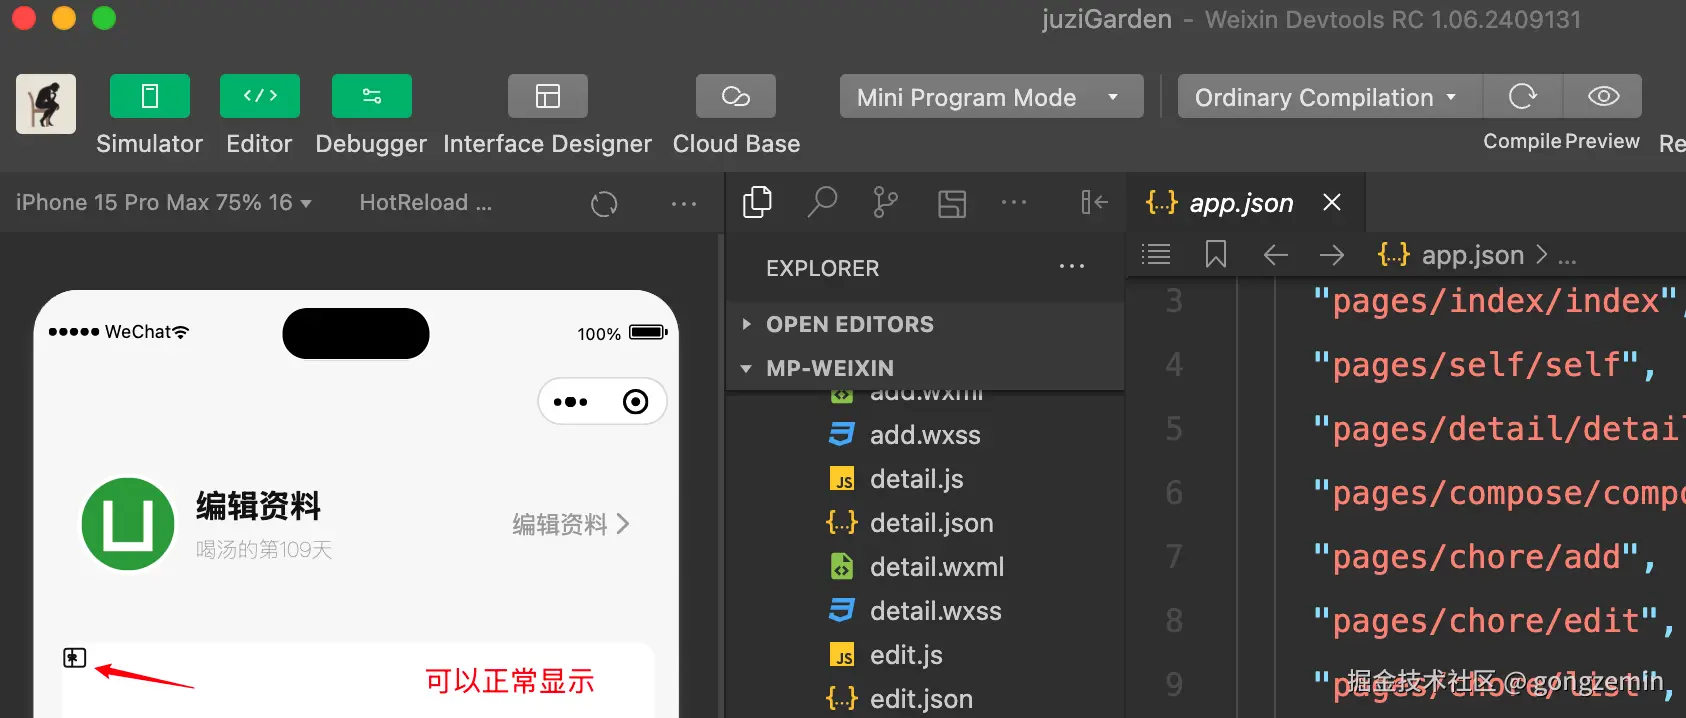Open the HotReload setting menu

tap(426, 202)
